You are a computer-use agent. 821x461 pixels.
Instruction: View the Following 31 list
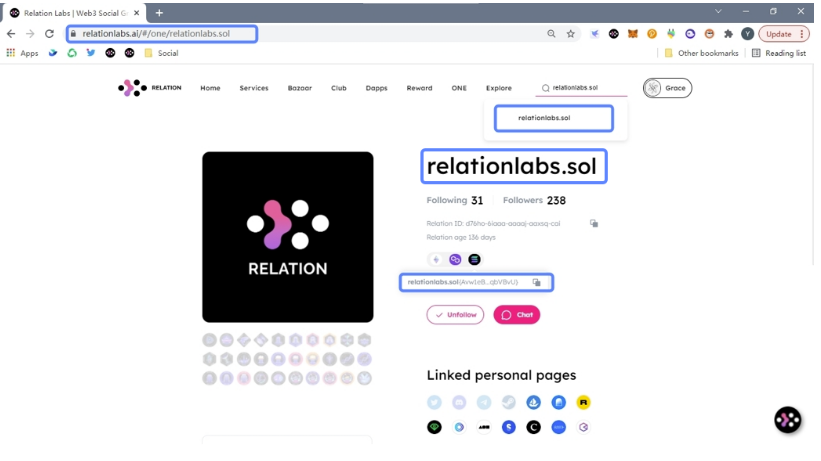[x=454, y=200]
